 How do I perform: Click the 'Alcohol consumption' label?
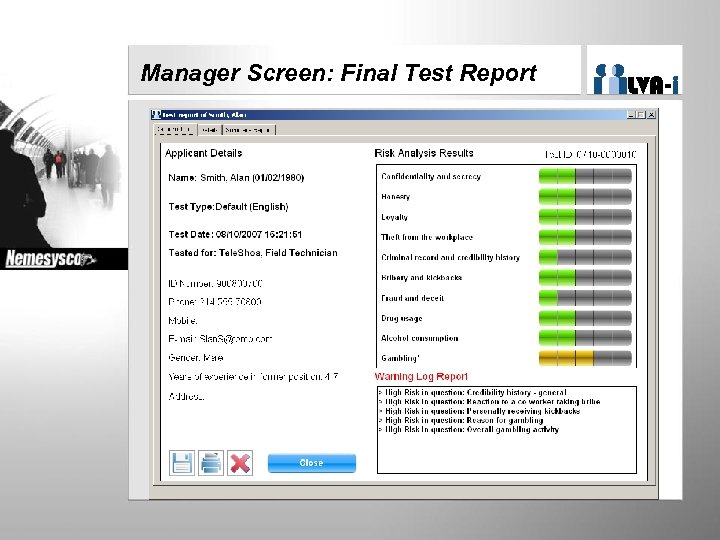[419, 338]
